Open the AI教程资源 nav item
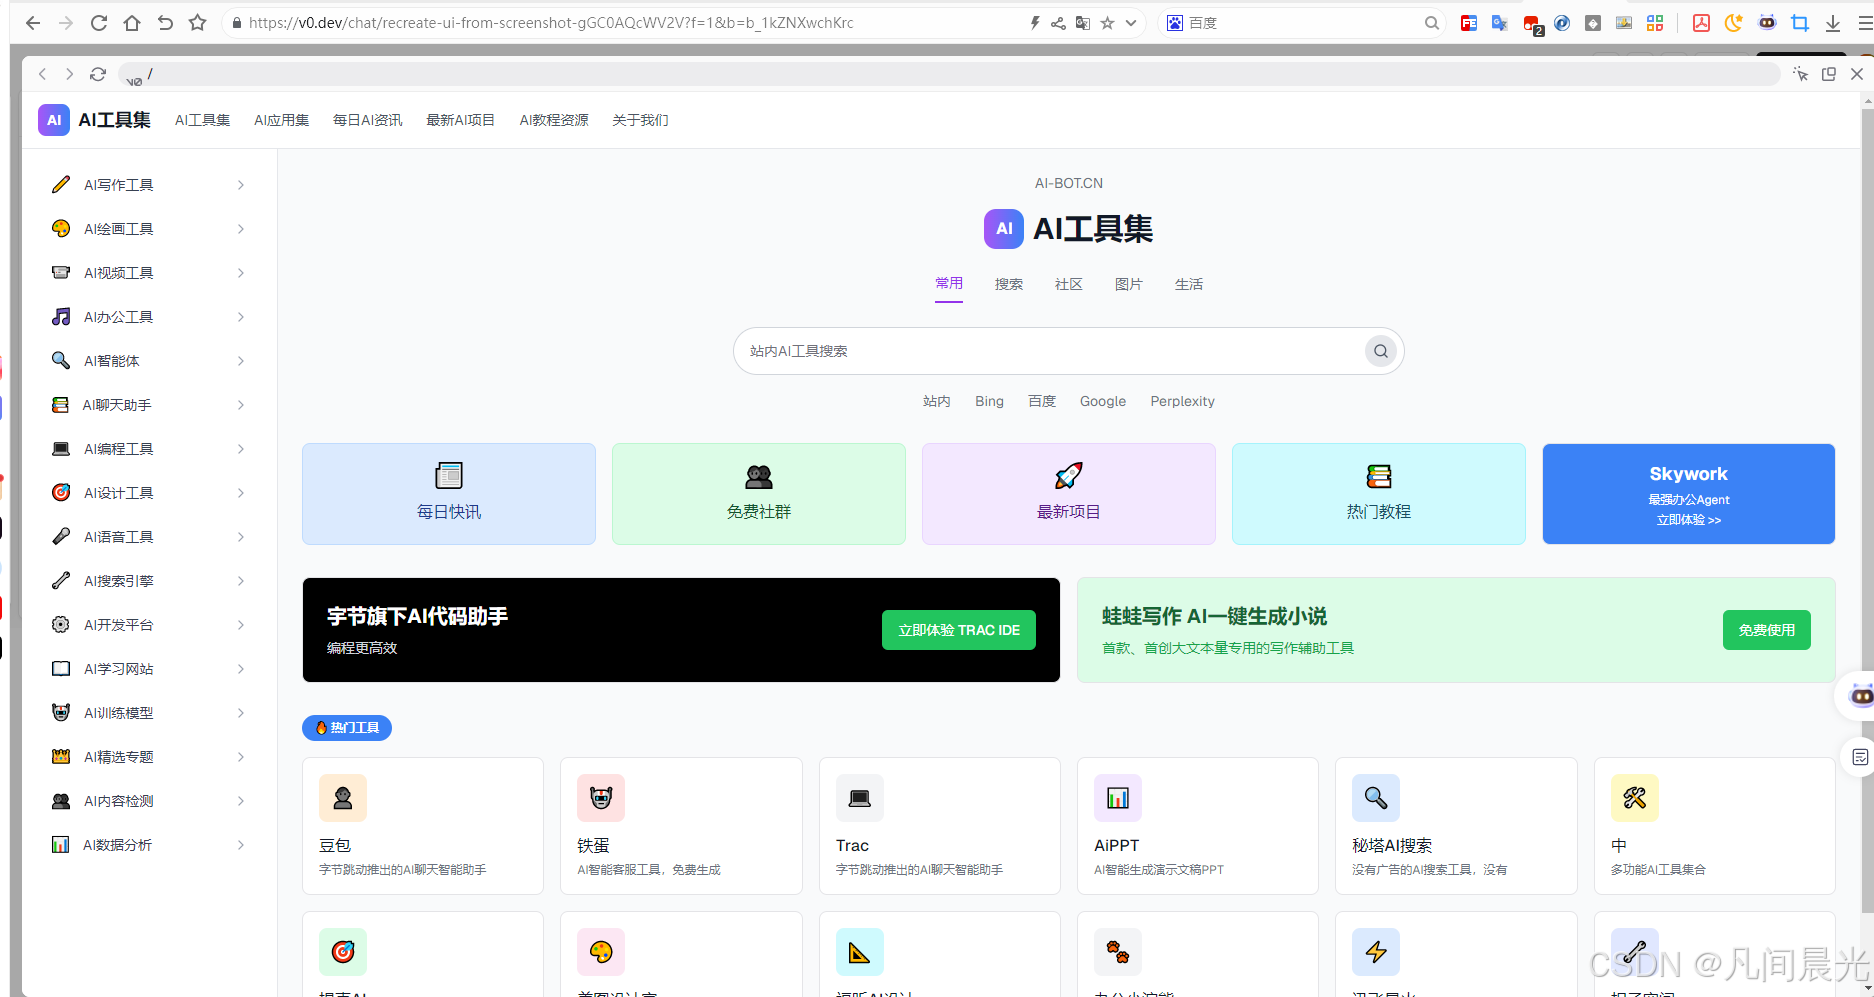 click(554, 120)
